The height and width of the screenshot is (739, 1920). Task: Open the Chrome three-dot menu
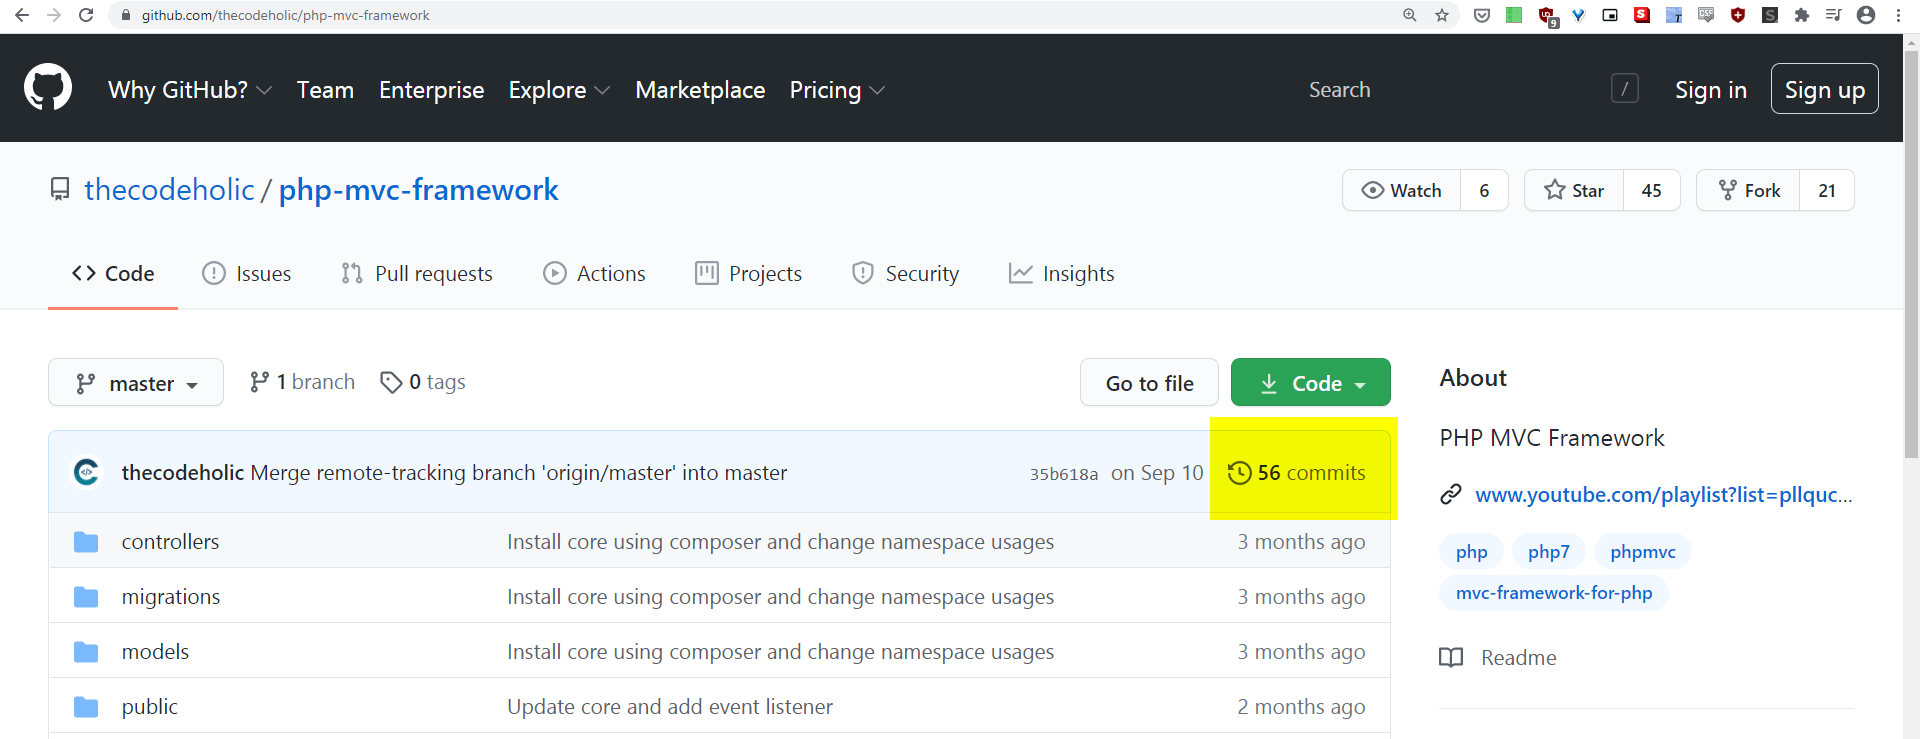pyautogui.click(x=1898, y=15)
